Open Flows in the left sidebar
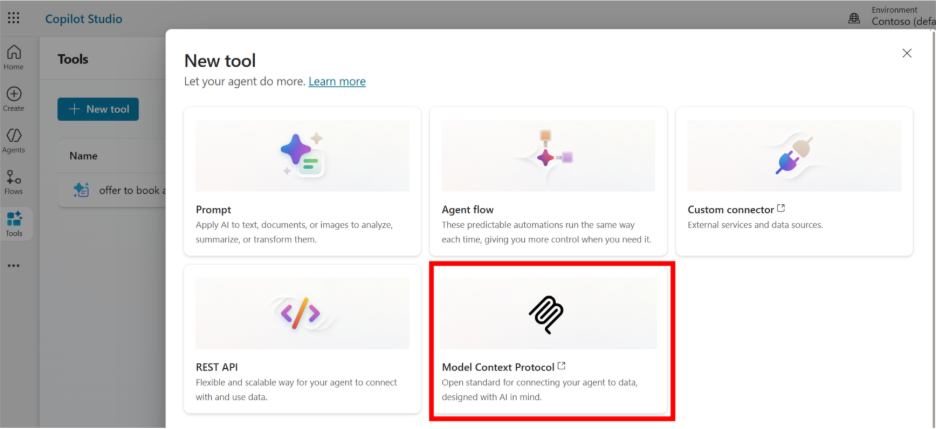 tap(14, 182)
